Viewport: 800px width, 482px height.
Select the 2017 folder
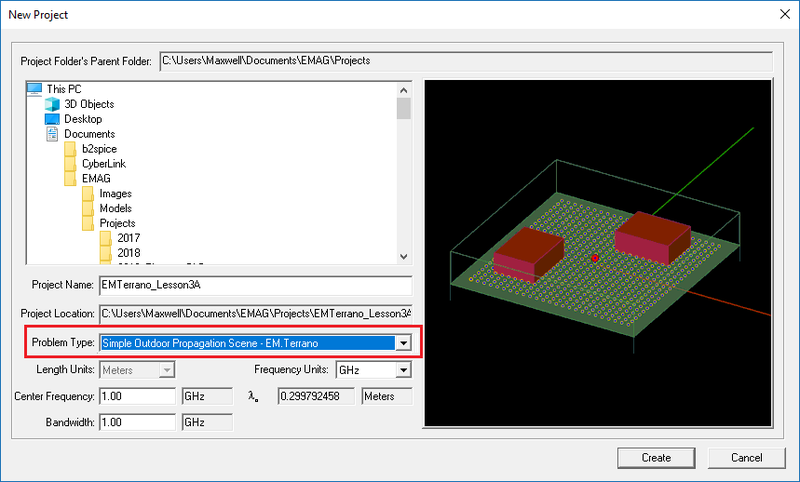click(x=129, y=238)
